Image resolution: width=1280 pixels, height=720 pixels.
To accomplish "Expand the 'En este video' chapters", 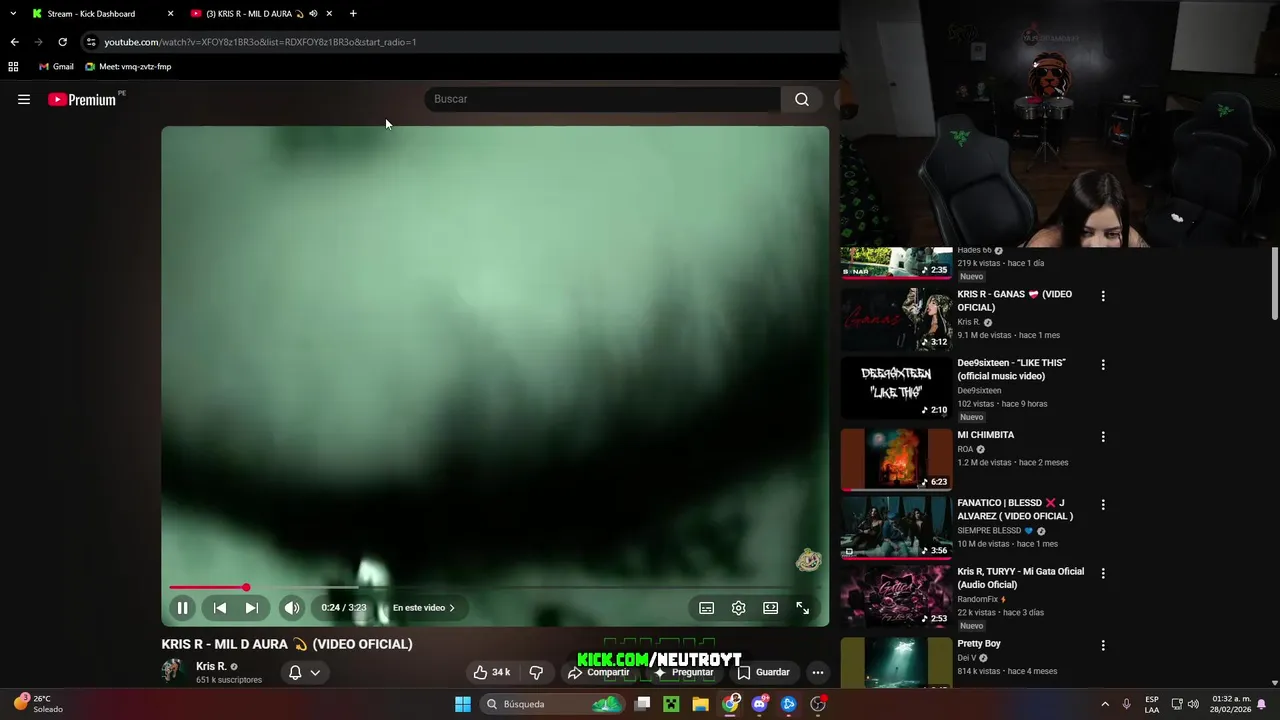I will point(424,607).
